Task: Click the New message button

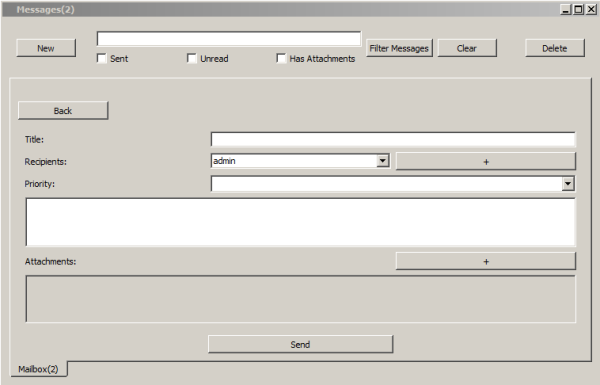Action: point(46,48)
